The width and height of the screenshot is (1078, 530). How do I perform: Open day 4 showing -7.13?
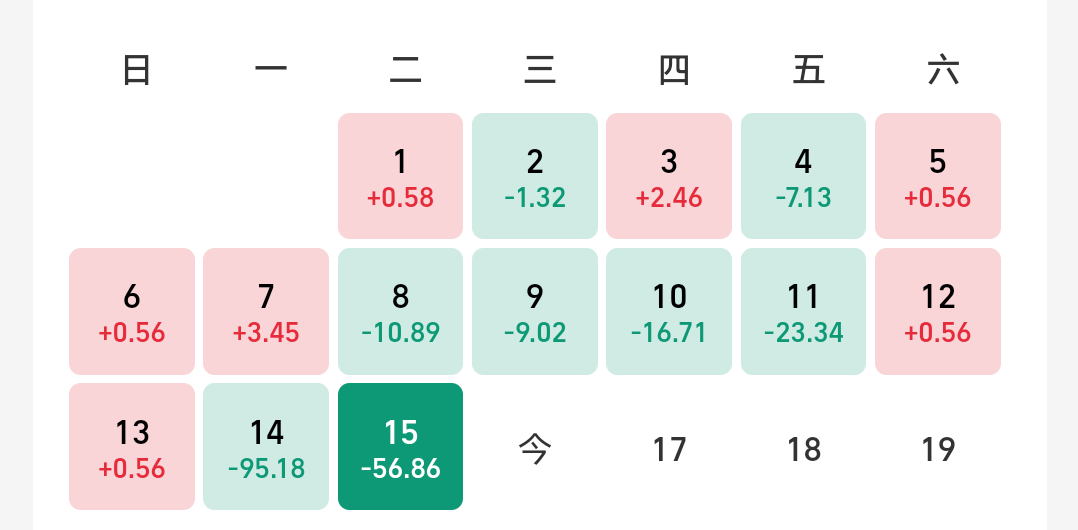coord(803,176)
